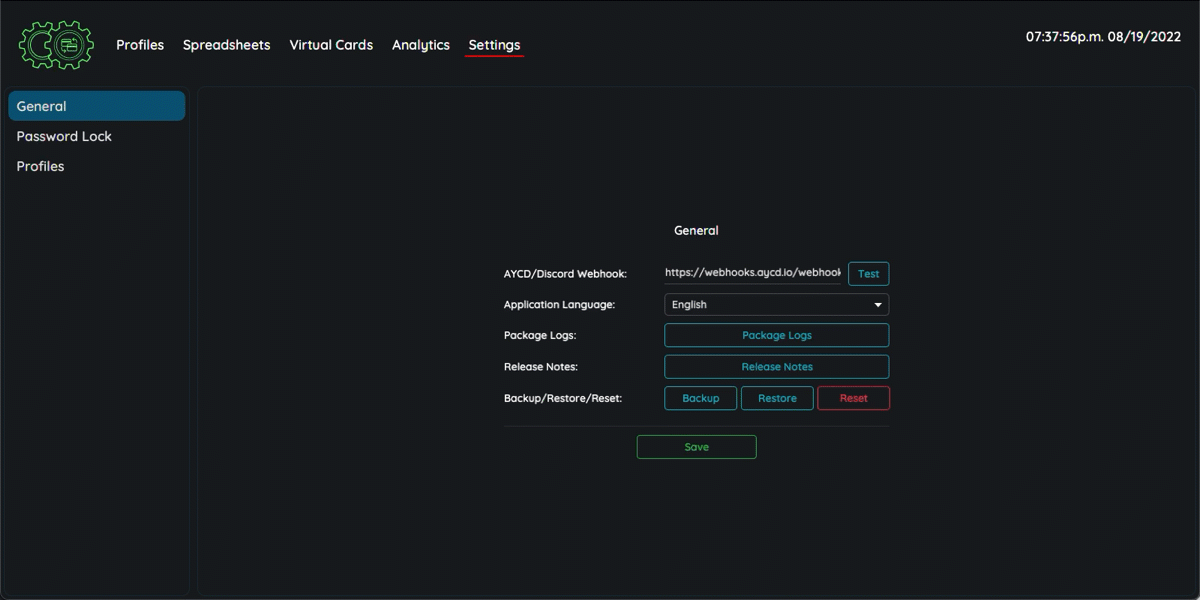Click the language dropdown caret arrow

[878, 305]
